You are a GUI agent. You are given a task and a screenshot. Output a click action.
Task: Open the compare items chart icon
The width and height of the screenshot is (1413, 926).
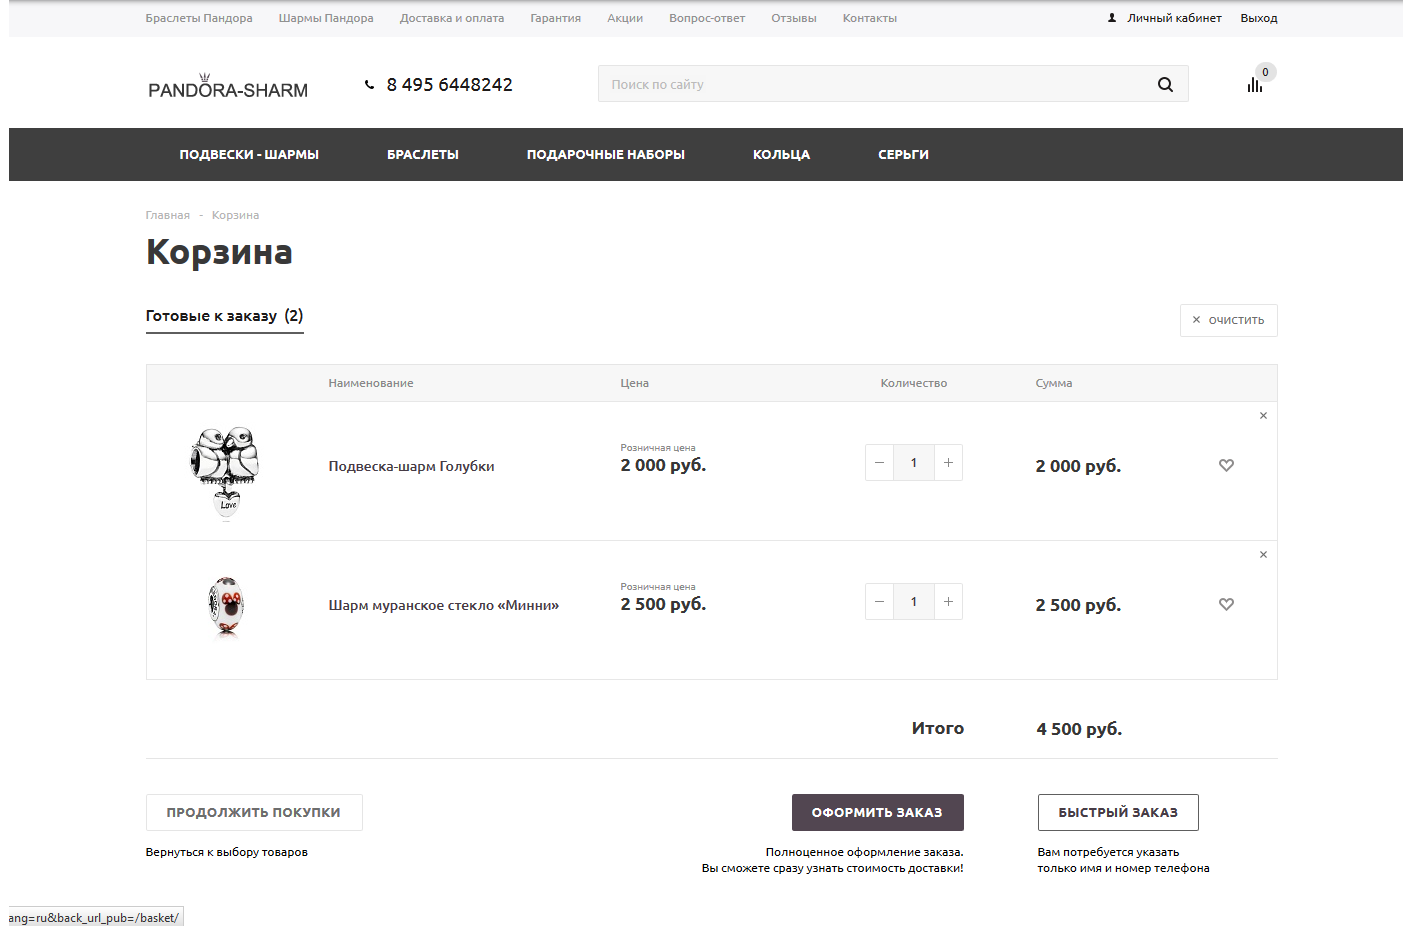pos(1255,85)
